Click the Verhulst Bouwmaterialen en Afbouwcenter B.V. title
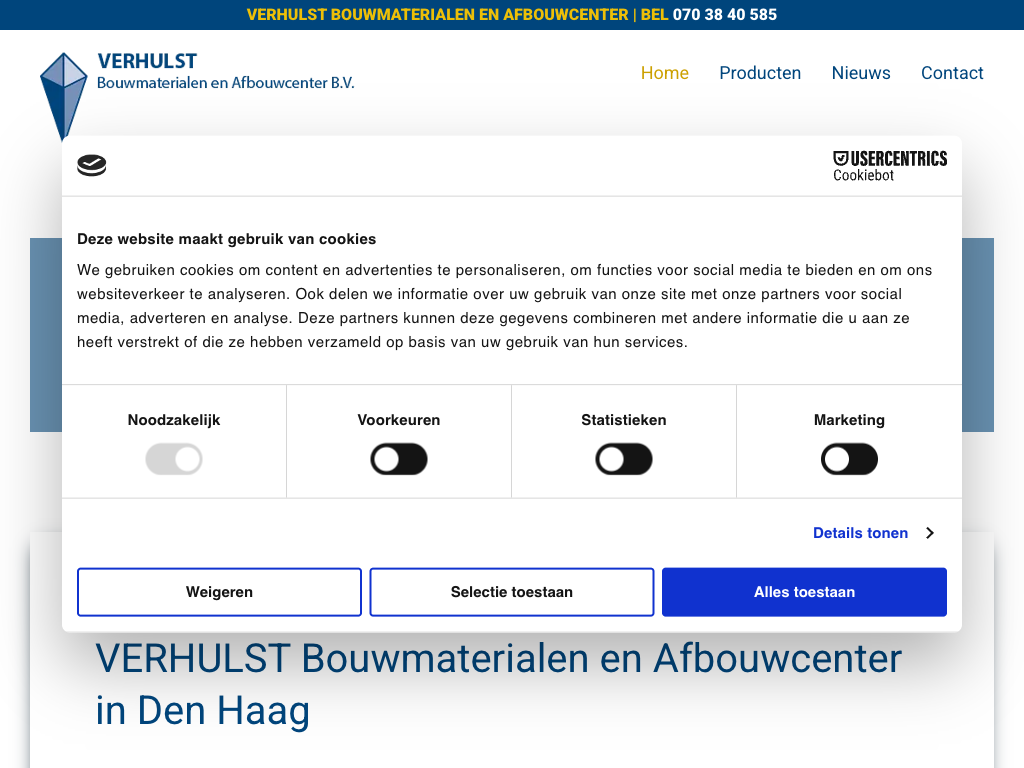 (x=225, y=71)
